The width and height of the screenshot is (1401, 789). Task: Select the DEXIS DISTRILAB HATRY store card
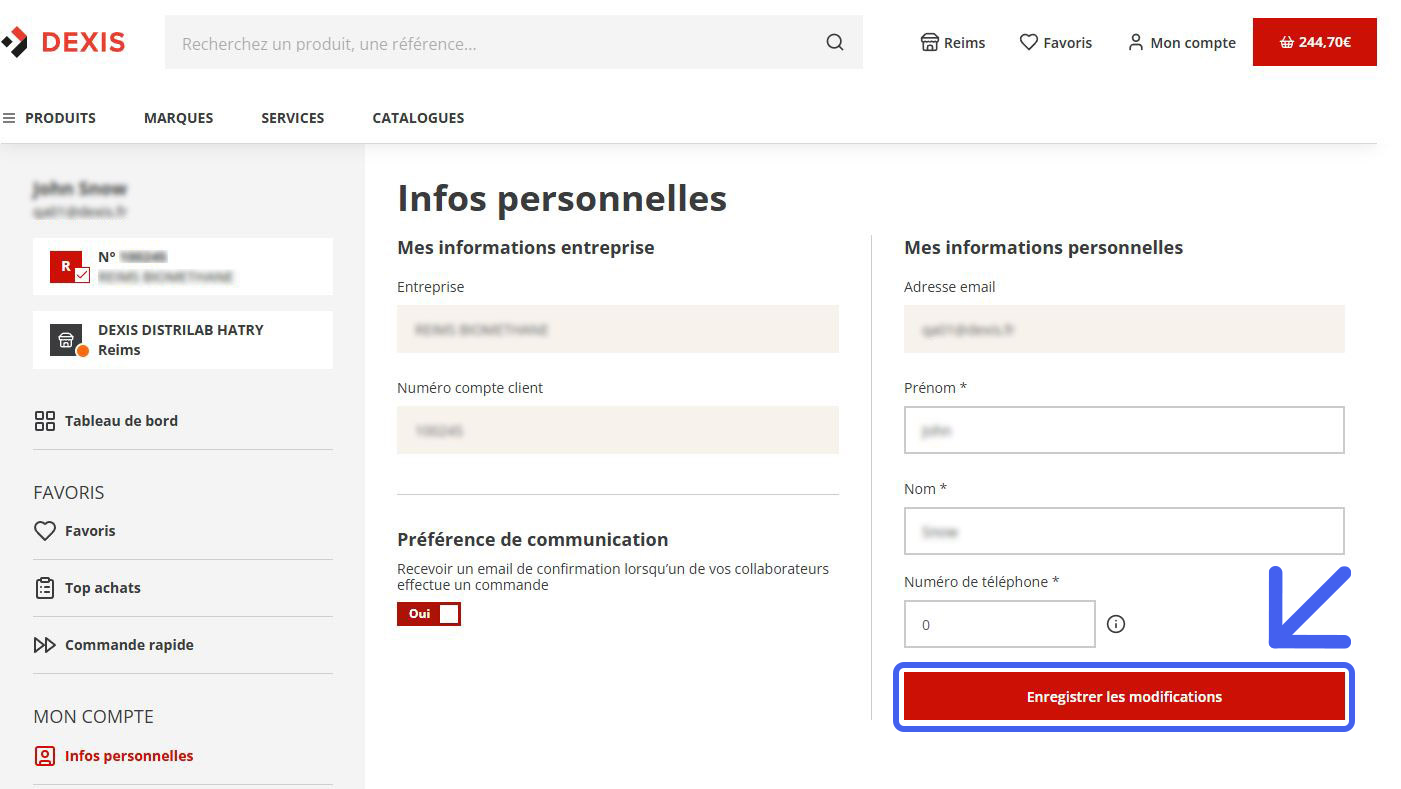(183, 340)
